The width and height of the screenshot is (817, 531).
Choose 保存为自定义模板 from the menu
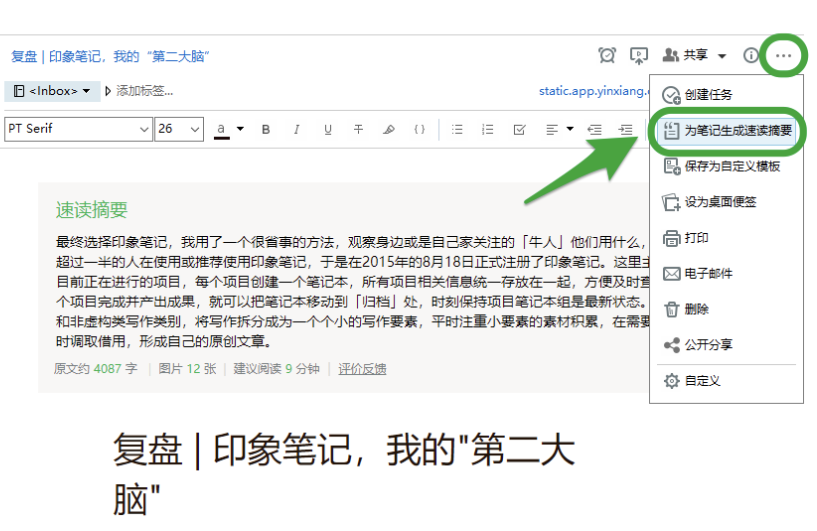[x=726, y=166]
